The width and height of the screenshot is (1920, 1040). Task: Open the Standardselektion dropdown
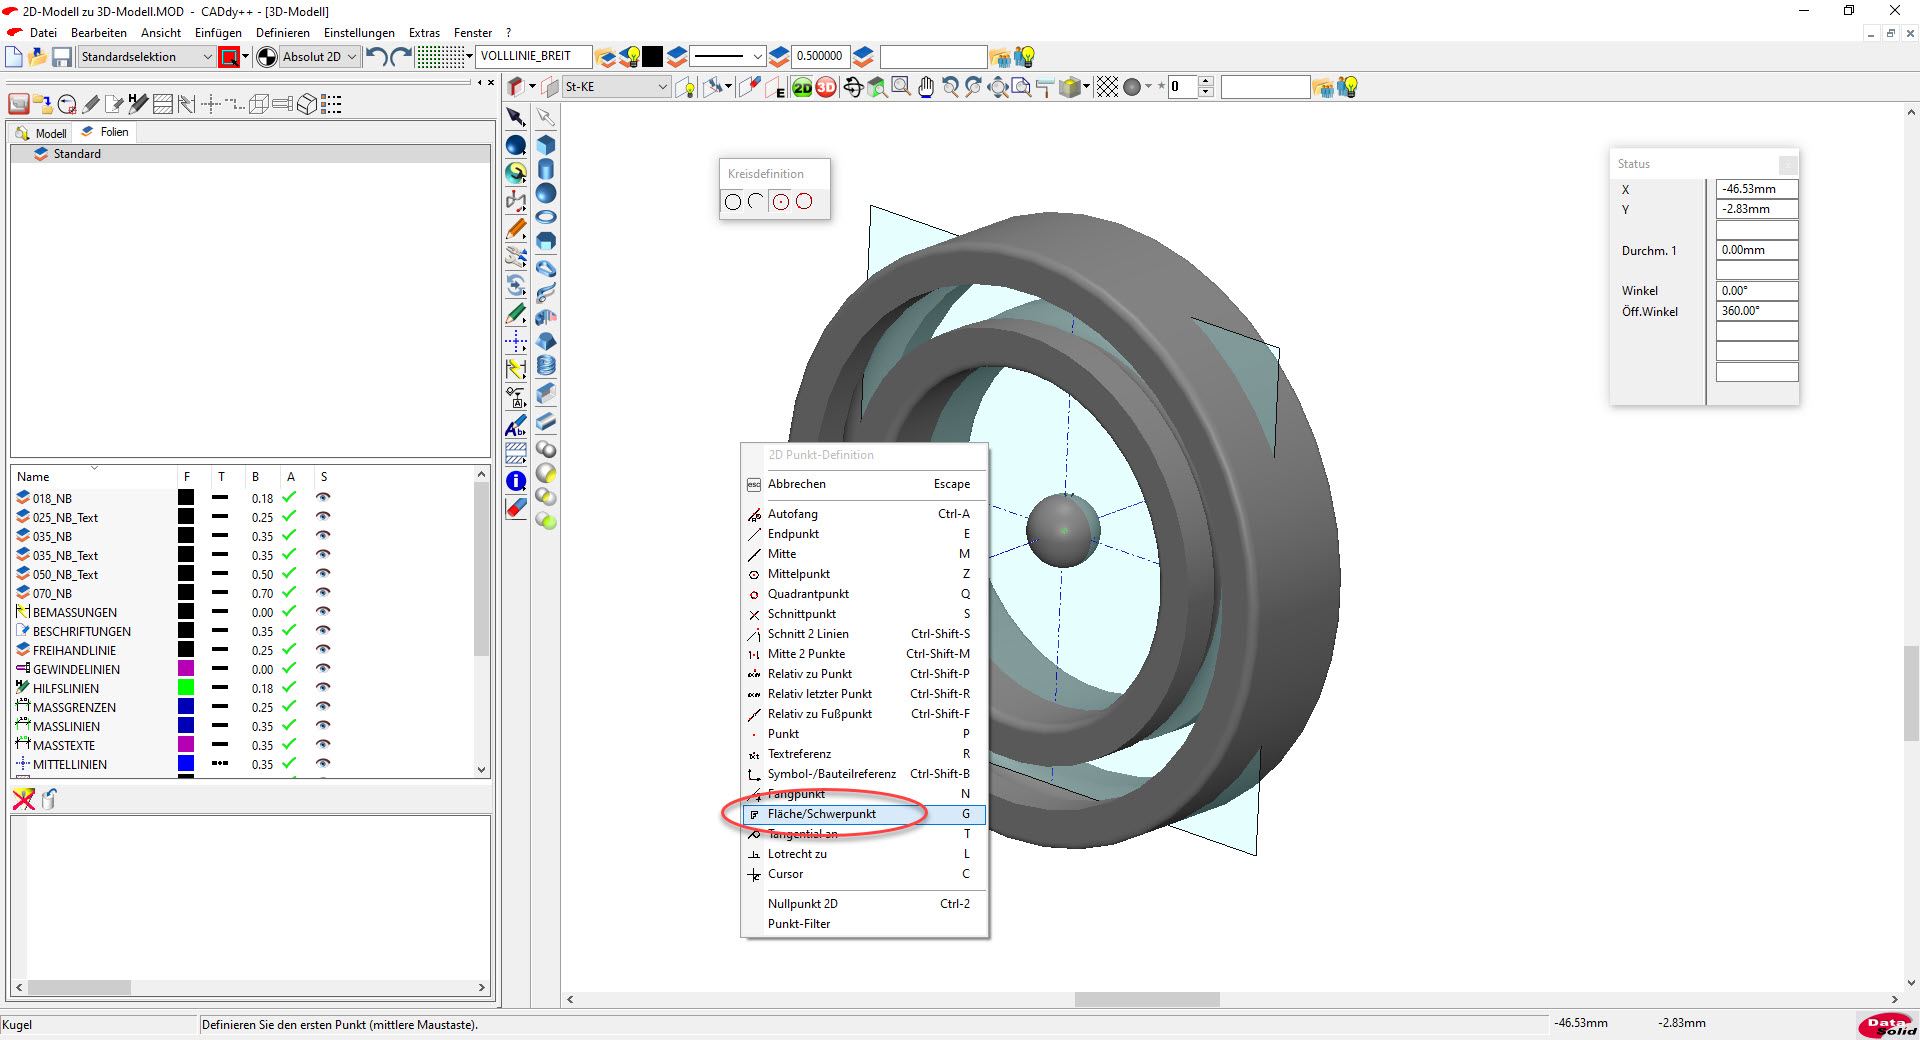point(207,57)
